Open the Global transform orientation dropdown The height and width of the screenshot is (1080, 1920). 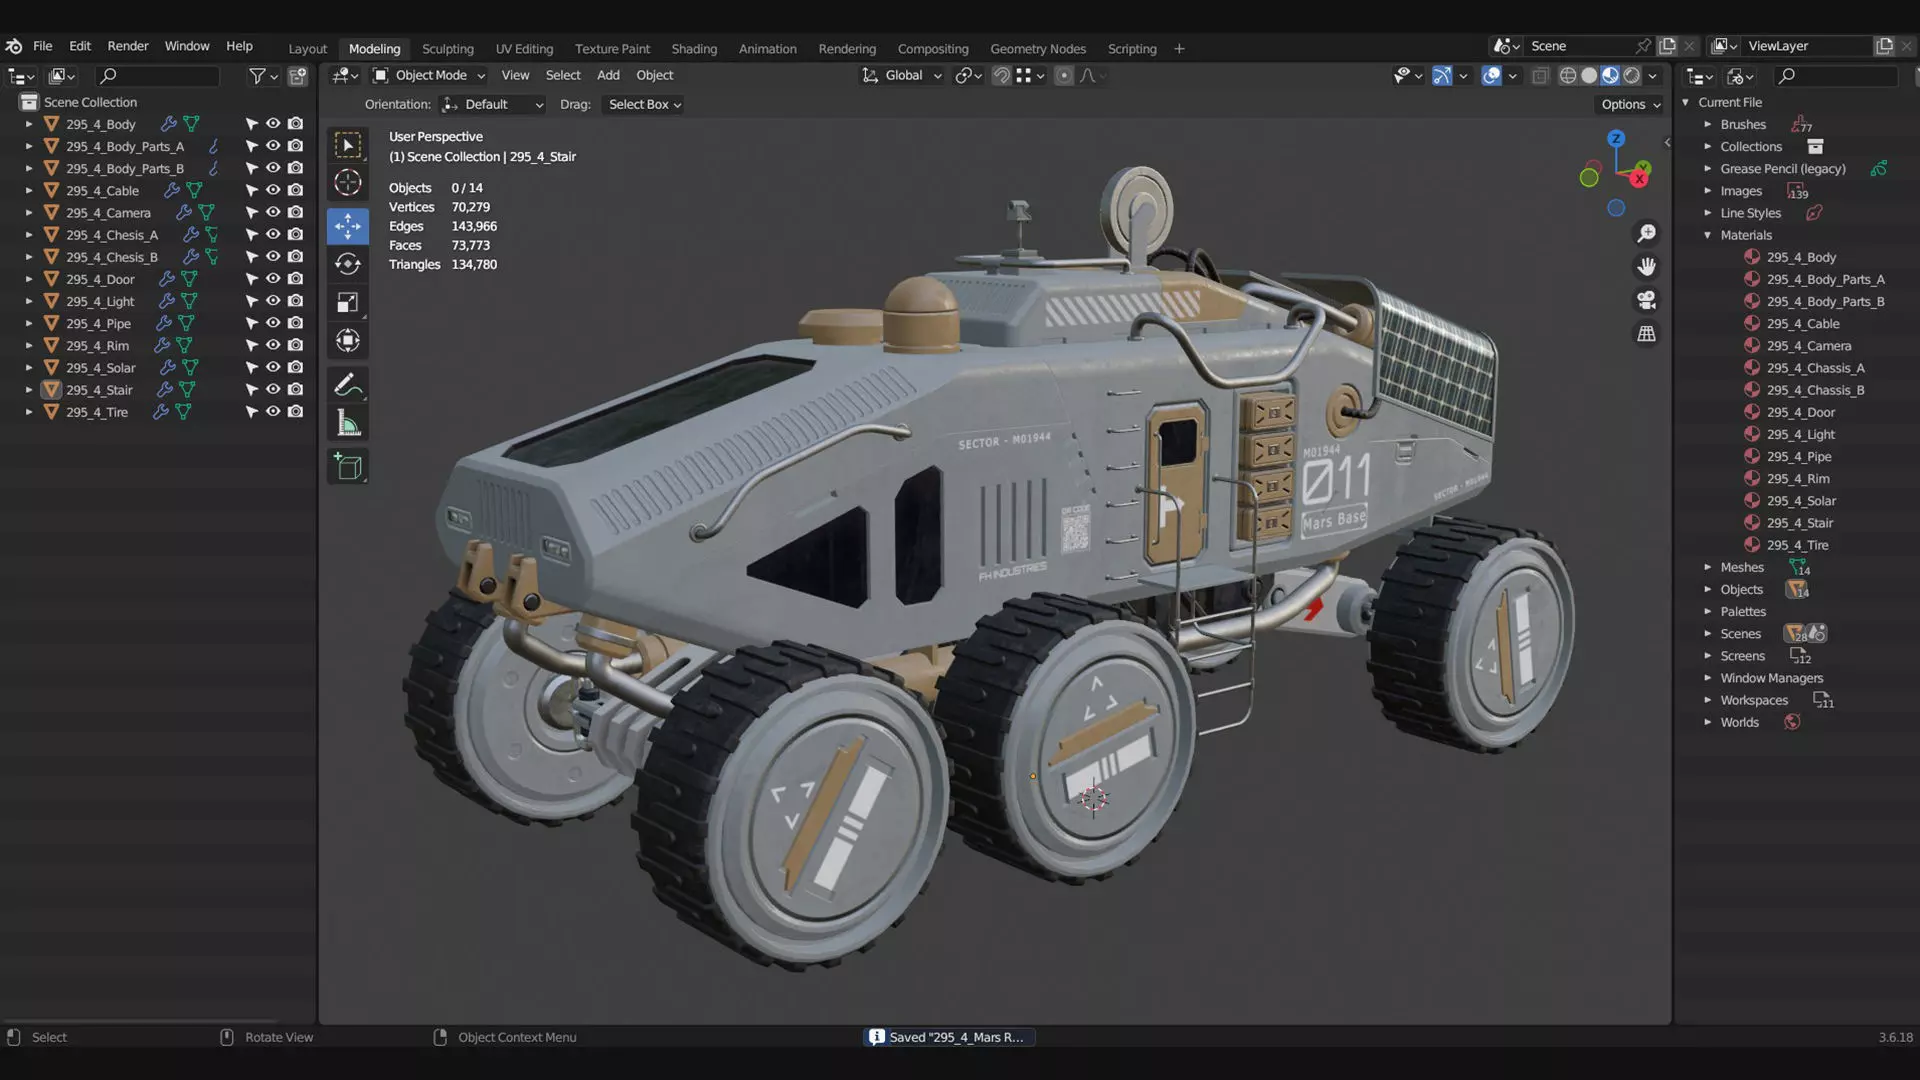[902, 76]
